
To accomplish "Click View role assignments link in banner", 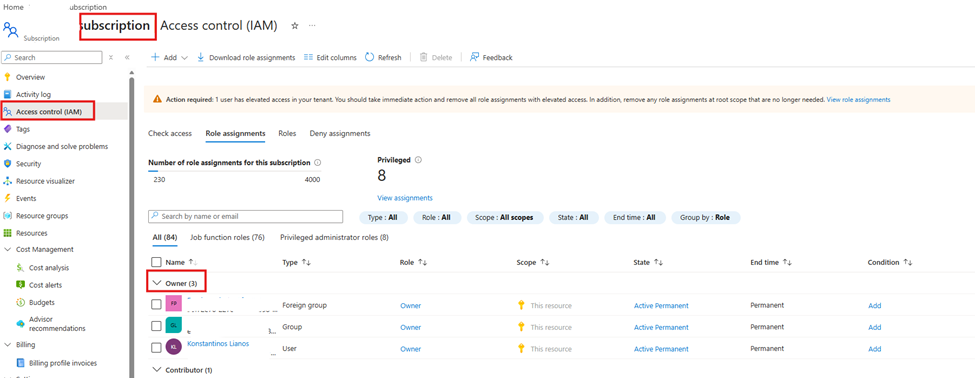I will pos(858,99).
